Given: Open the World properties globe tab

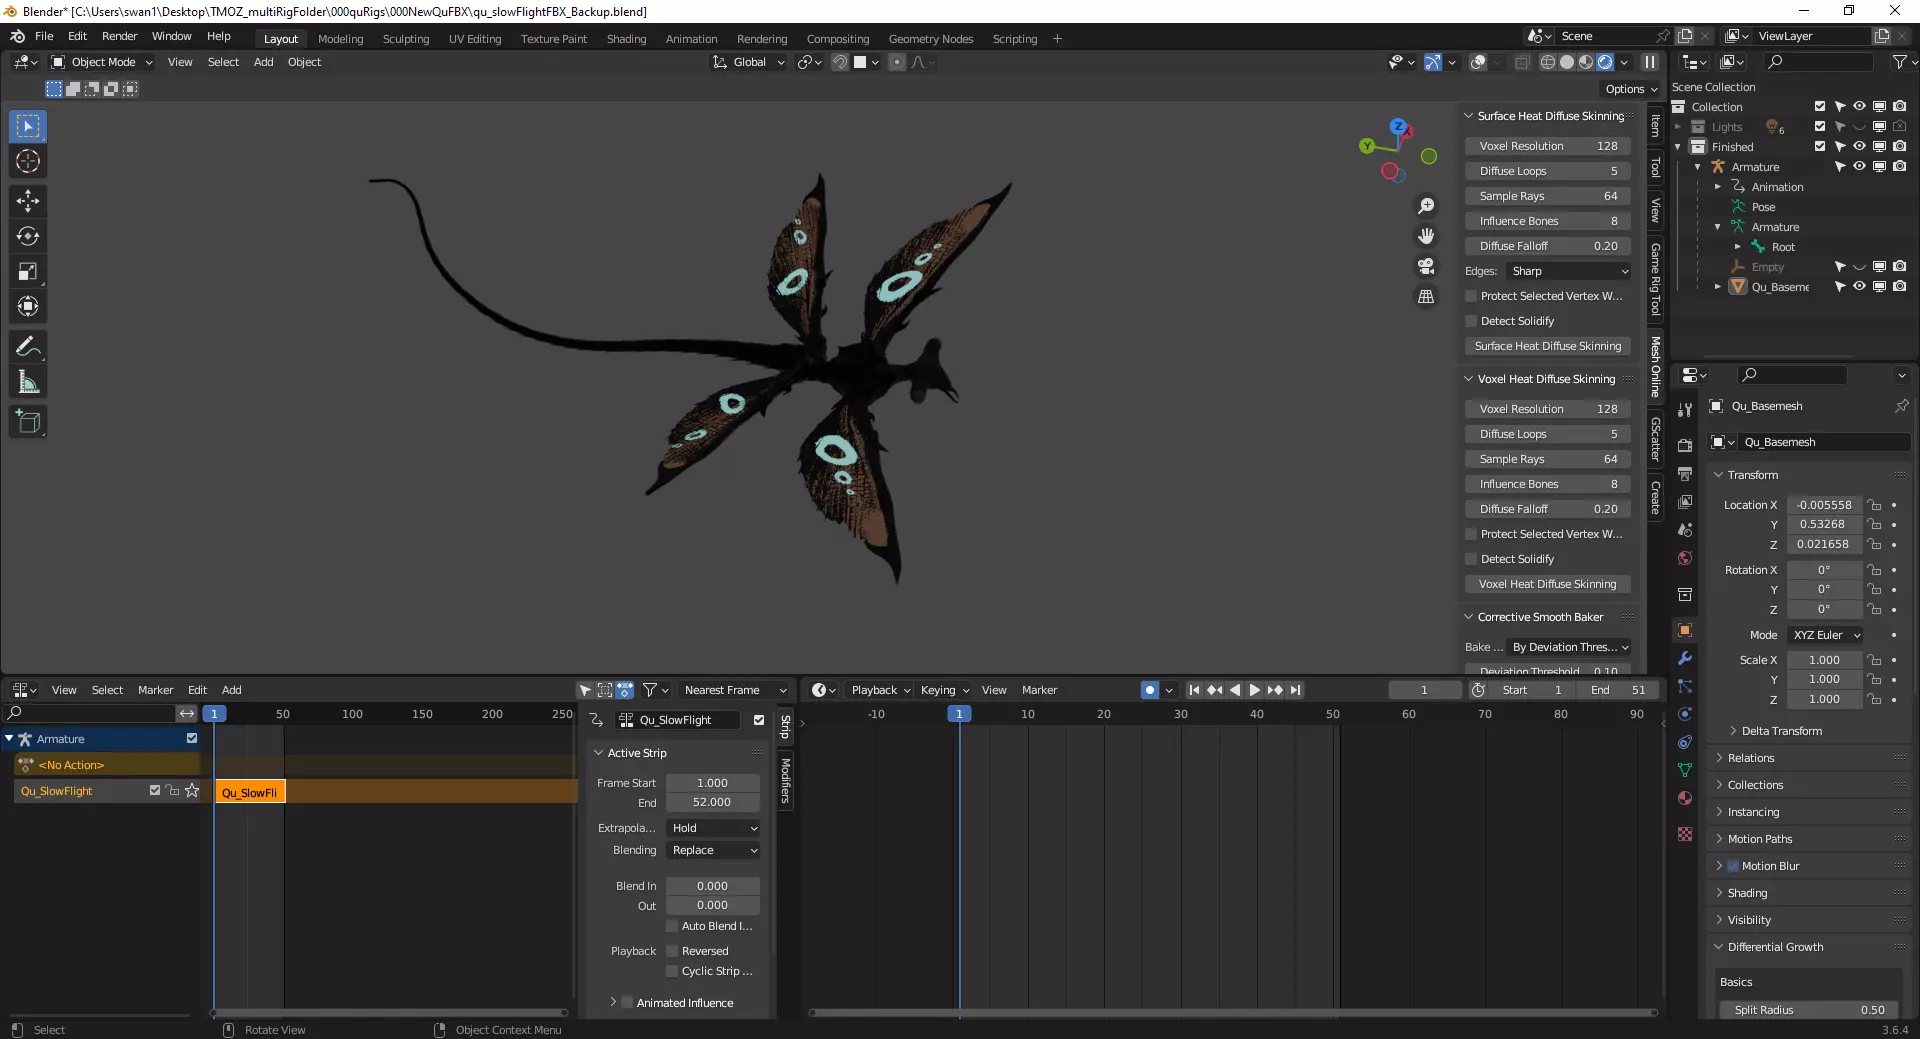Looking at the screenshot, I should point(1685,558).
